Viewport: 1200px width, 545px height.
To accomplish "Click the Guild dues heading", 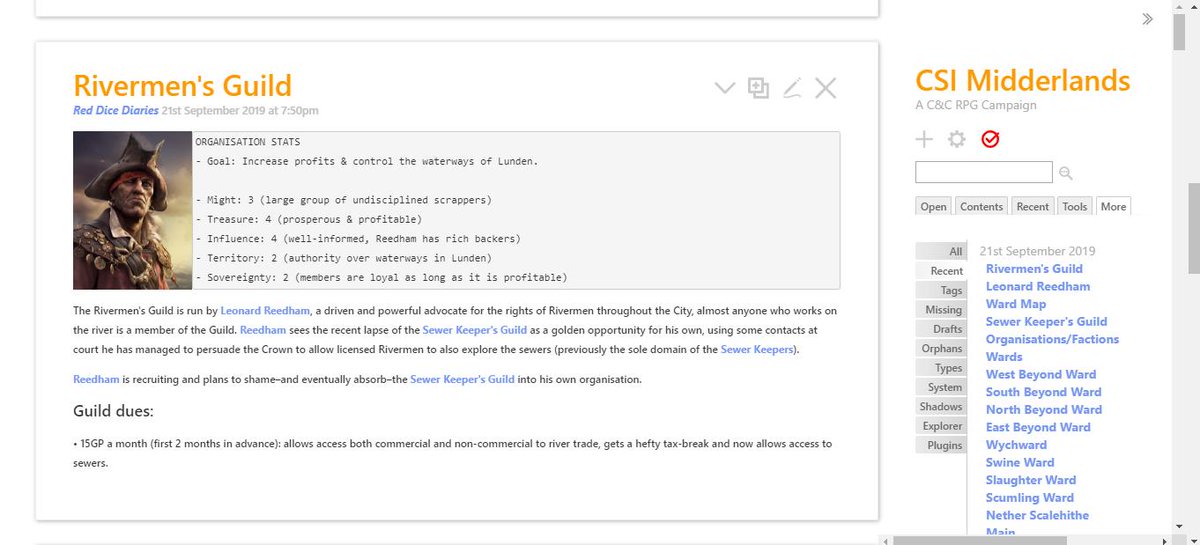I will click(113, 411).
